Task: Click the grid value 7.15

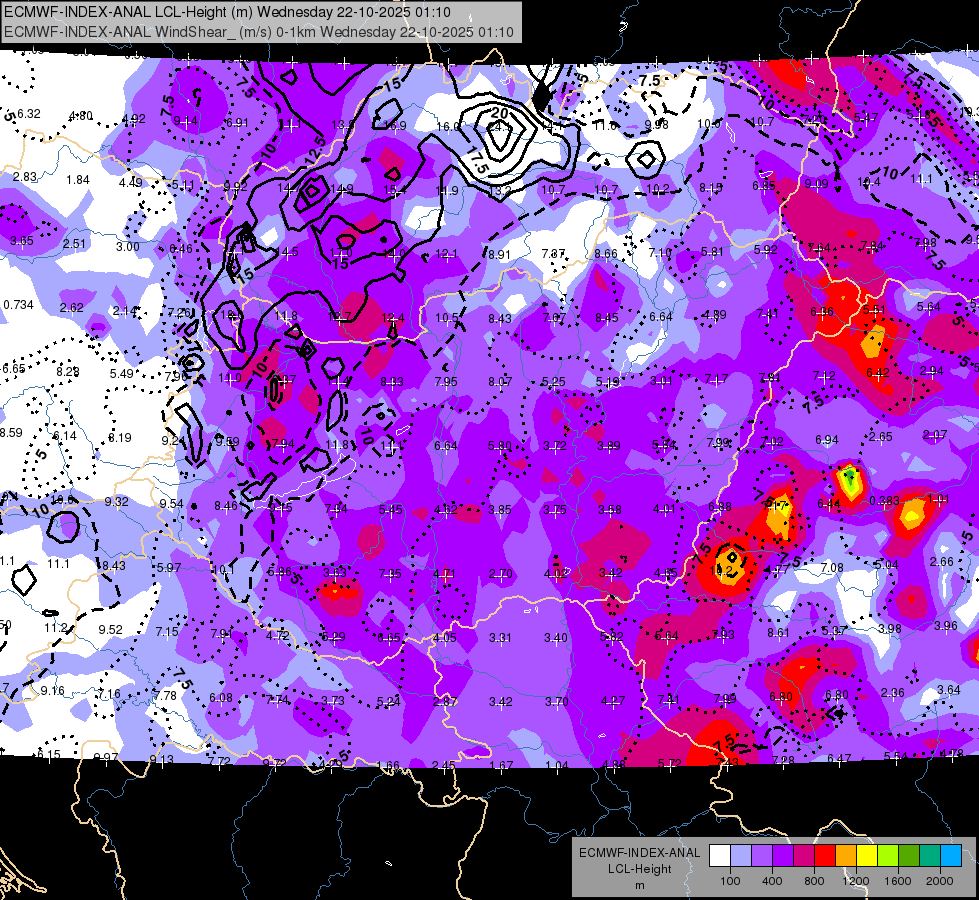Action: click(167, 632)
